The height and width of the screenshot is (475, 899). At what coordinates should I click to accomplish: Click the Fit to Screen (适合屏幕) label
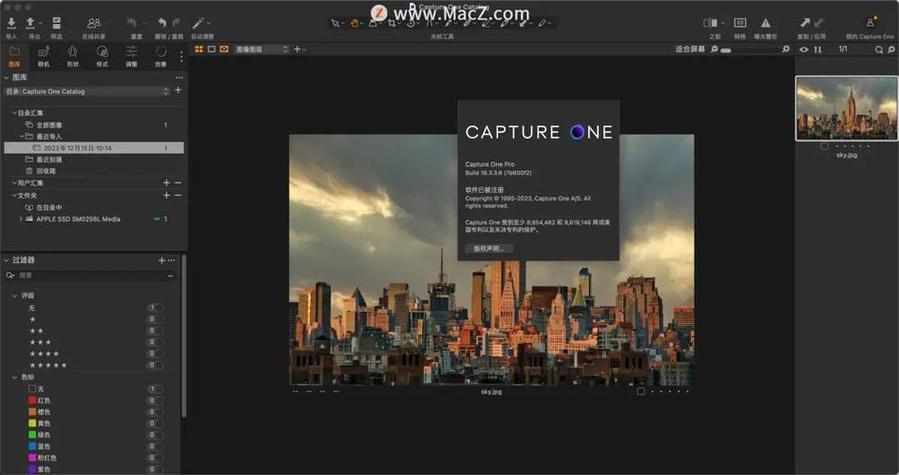690,49
